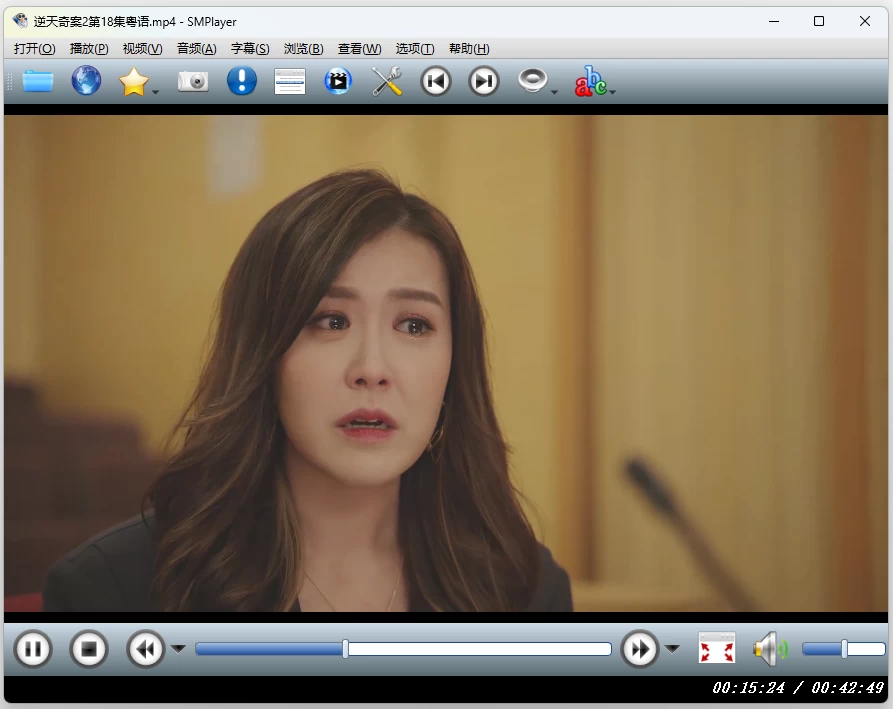Click the rewind button
The width and height of the screenshot is (893, 709).
145,649
